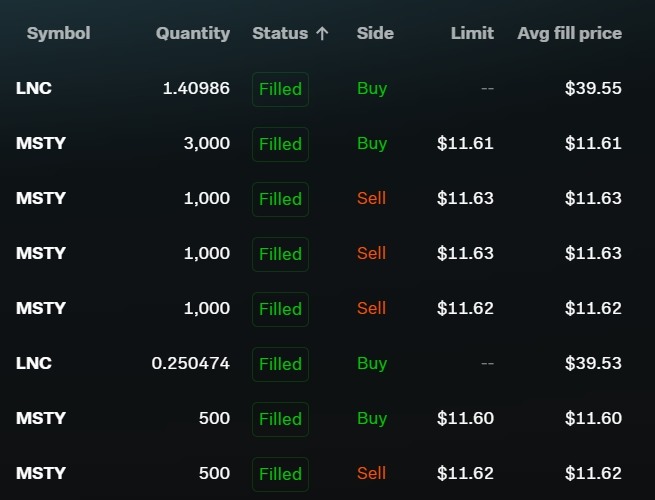Click Filled badge on LNC 1.40986 order
The image size is (655, 500).
click(280, 89)
